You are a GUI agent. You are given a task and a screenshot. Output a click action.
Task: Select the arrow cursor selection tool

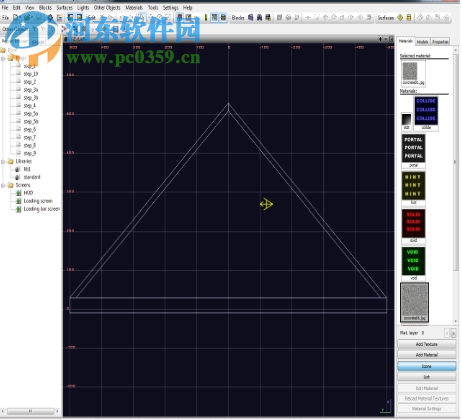point(142,17)
